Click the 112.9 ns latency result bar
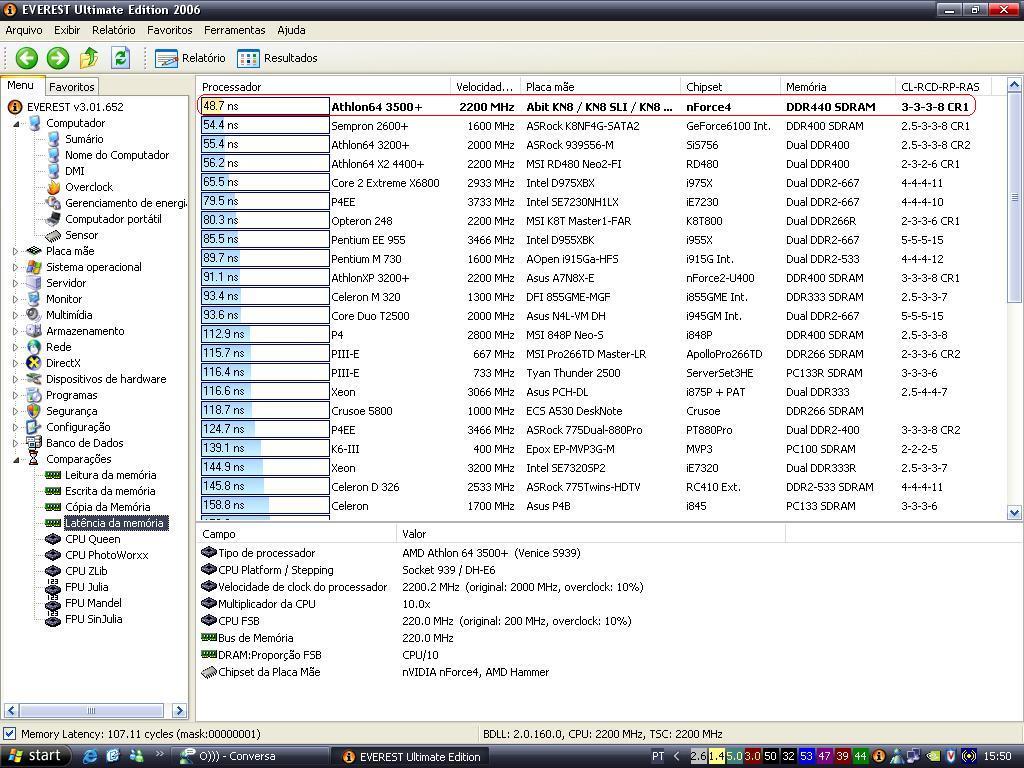Image resolution: width=1024 pixels, height=768 pixels. pyautogui.click(x=265, y=335)
